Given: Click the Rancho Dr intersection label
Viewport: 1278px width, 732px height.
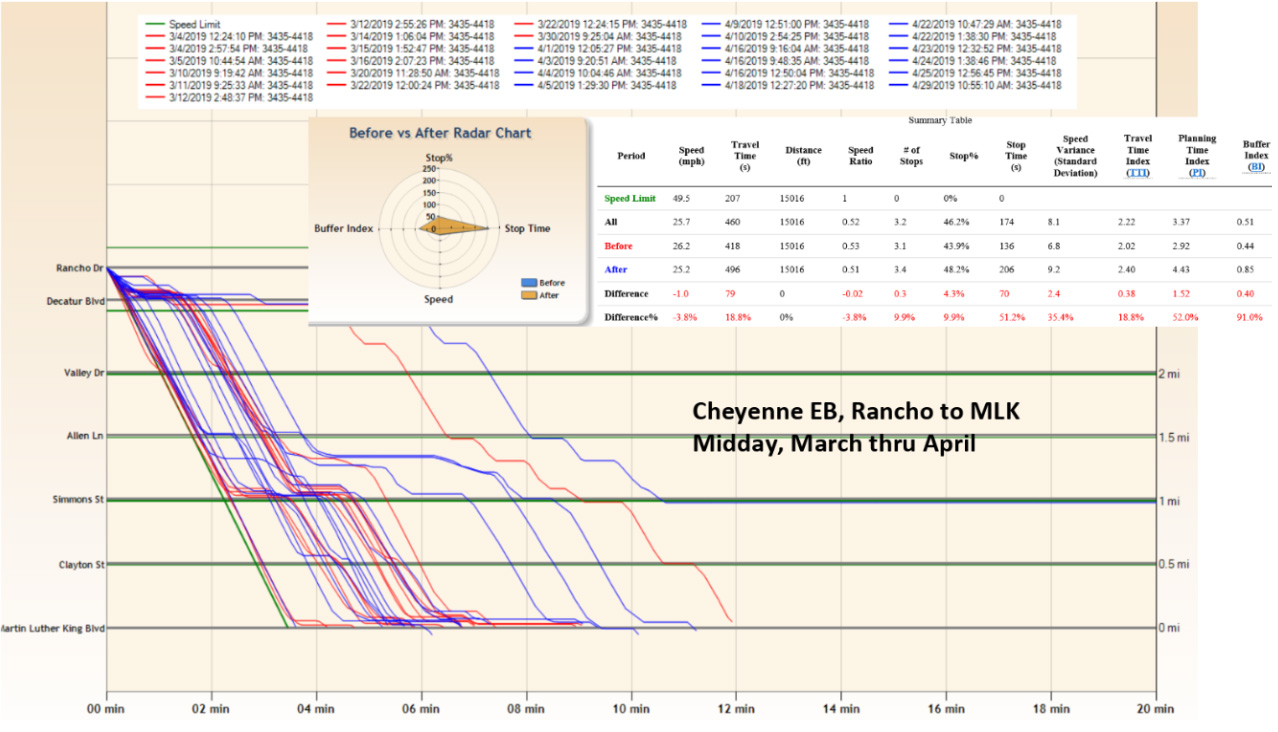Looking at the screenshot, I should pyautogui.click(x=81, y=268).
